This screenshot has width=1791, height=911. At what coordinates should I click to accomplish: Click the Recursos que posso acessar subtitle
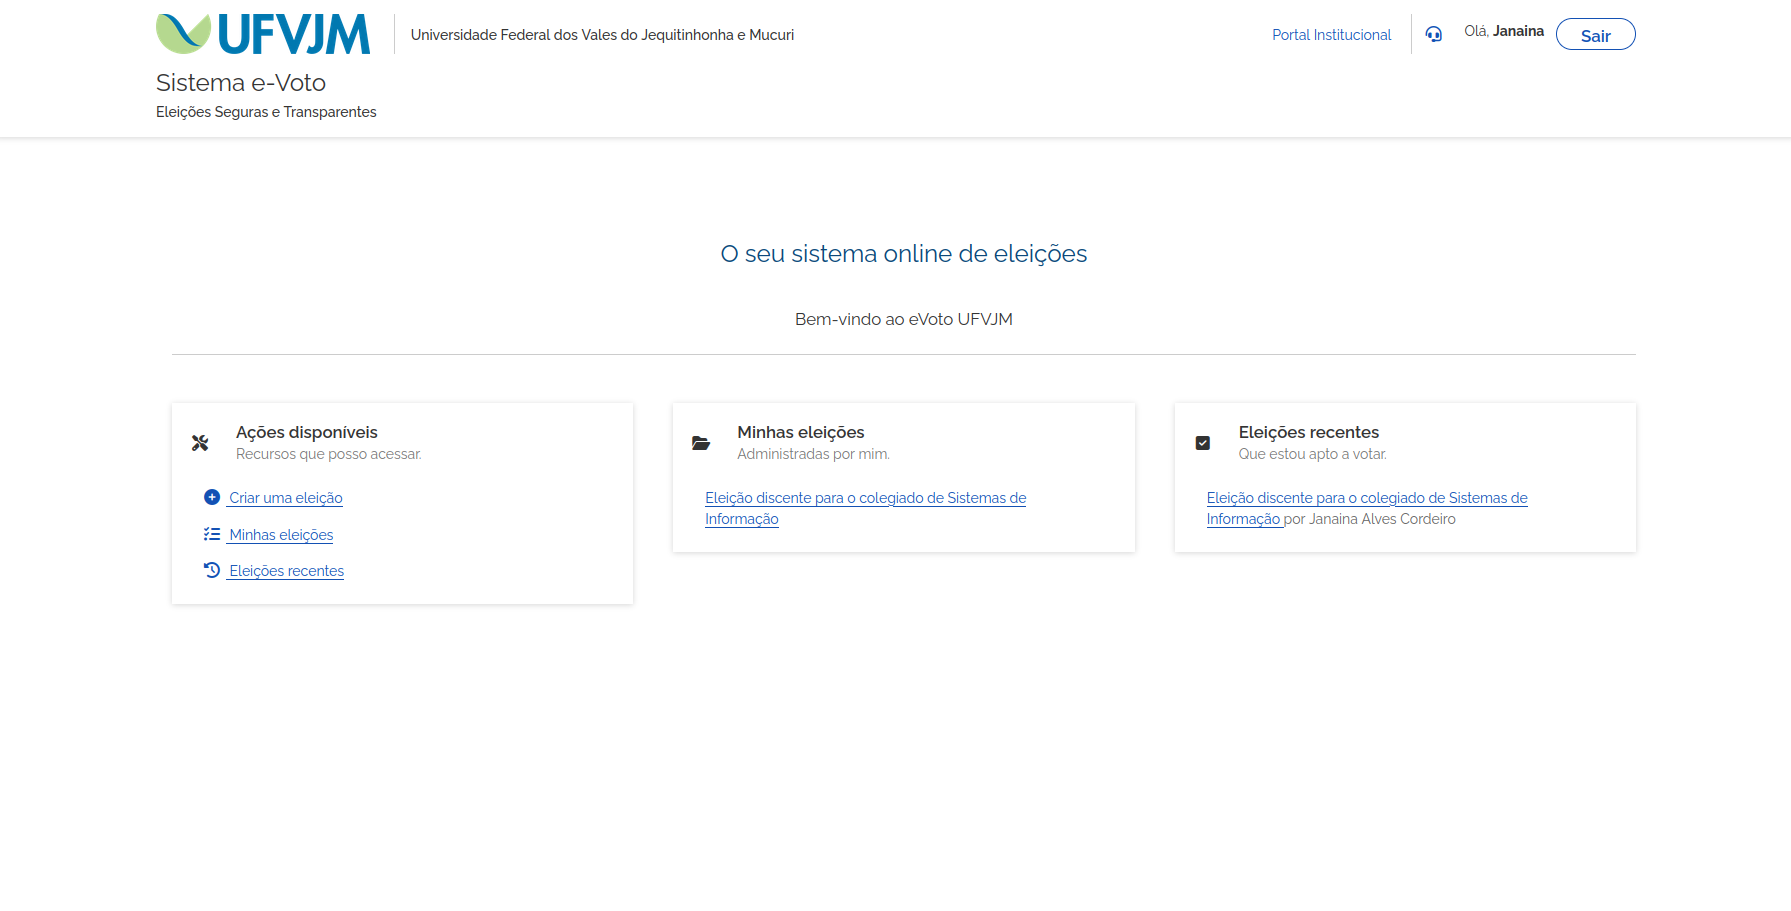coord(329,454)
